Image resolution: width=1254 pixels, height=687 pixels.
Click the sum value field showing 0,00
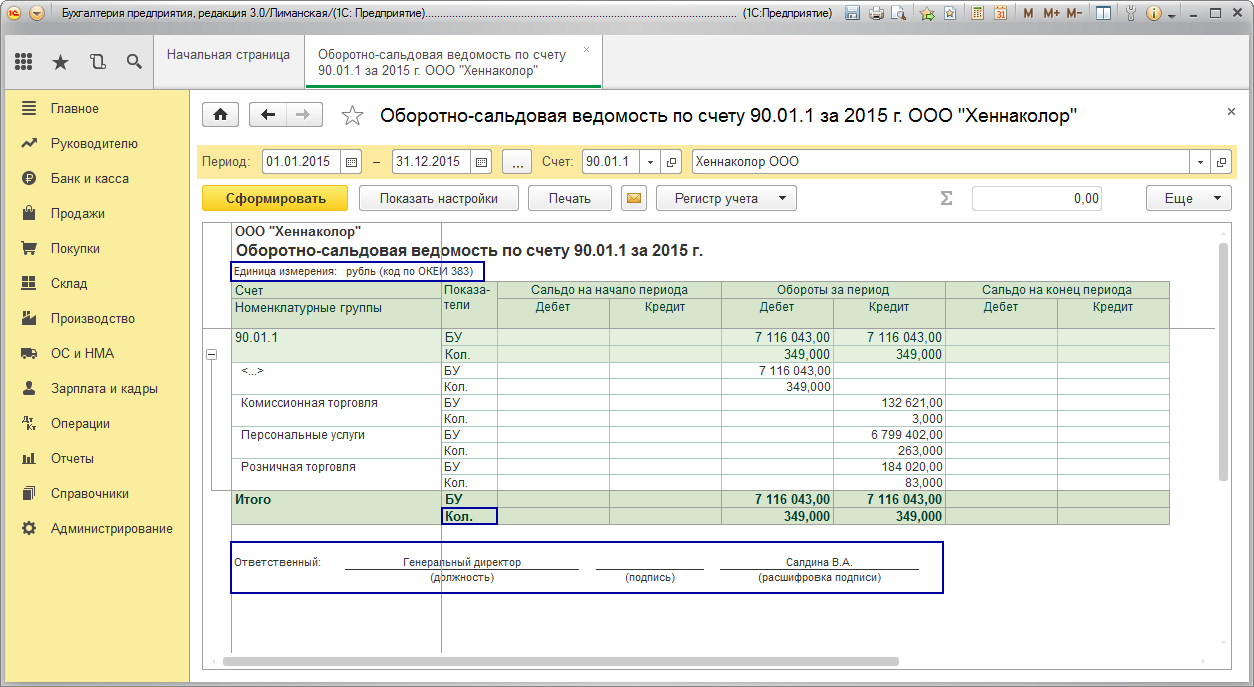1036,198
